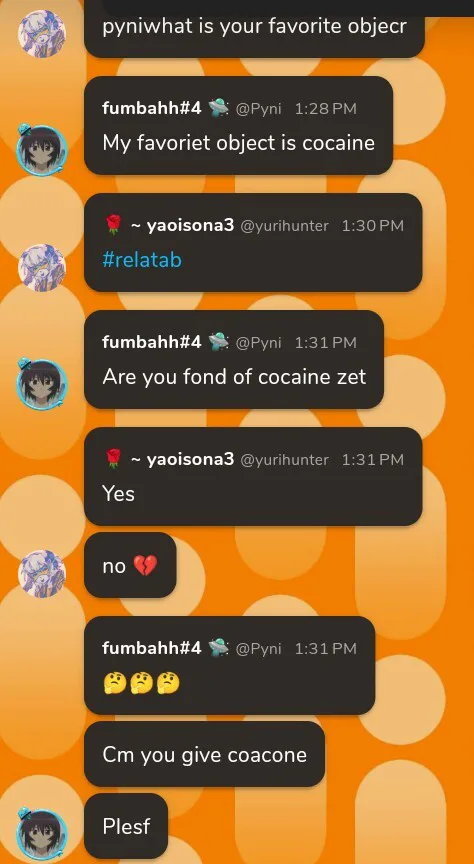Click username fumbahh#4 on the 'Are you fond' message
474x864 pixels.
(152, 342)
